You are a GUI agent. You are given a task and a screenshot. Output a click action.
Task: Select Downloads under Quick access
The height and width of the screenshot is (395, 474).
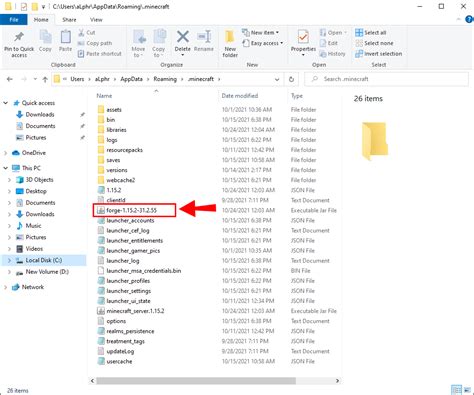click(40, 114)
